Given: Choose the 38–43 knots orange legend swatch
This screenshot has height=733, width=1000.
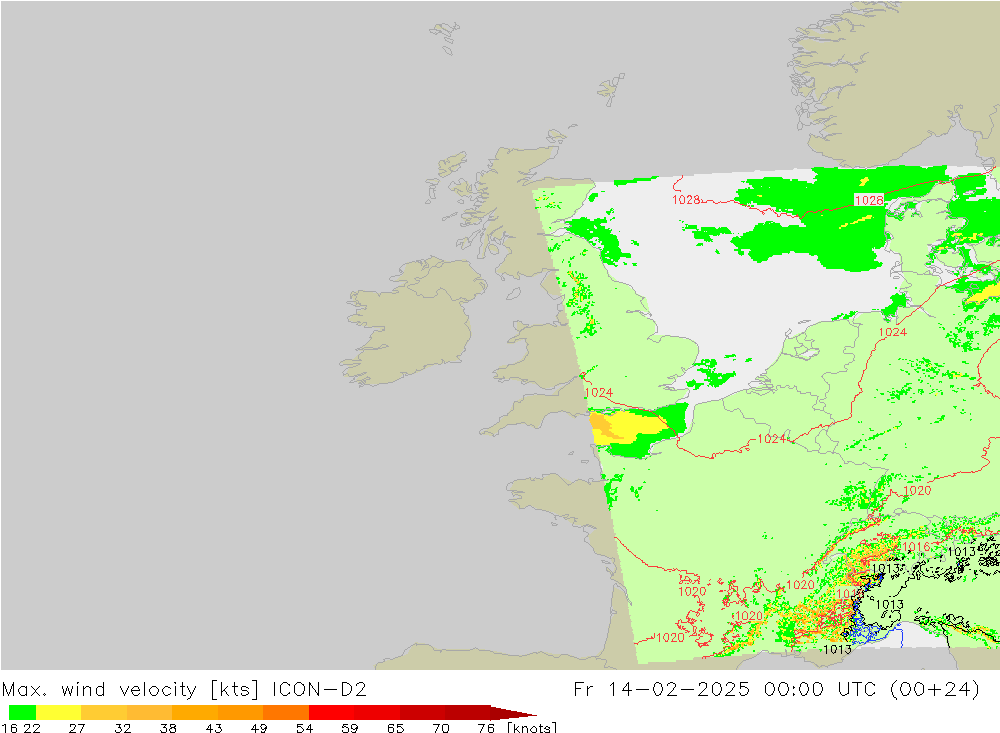Looking at the screenshot, I should [195, 712].
